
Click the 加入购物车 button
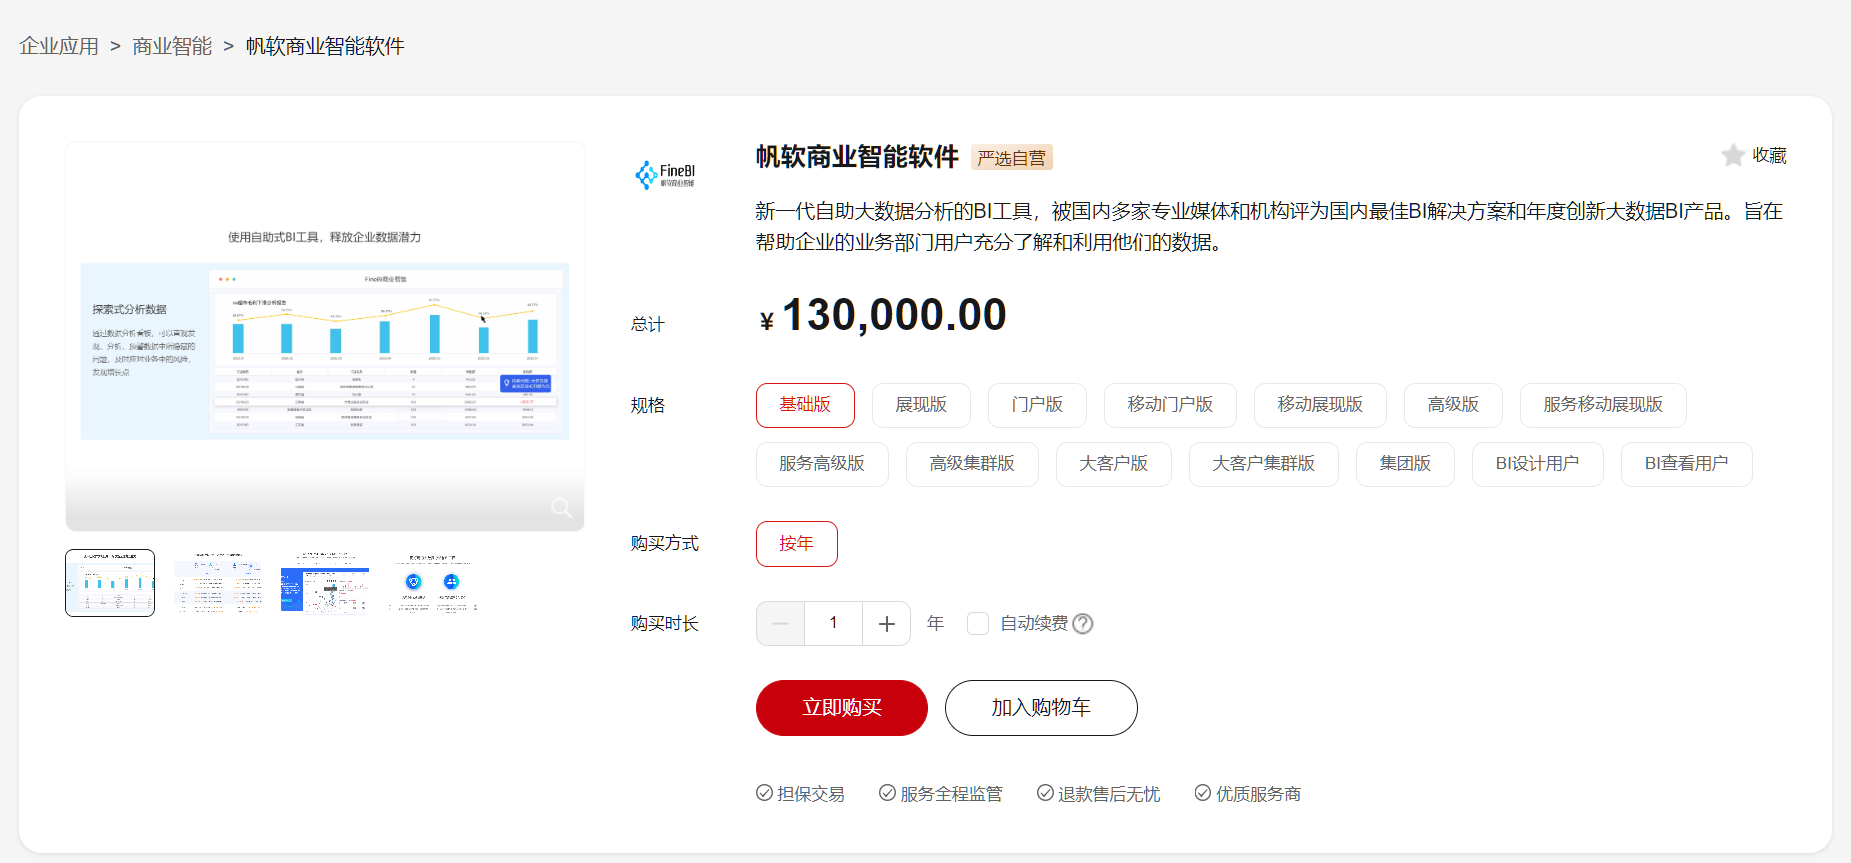pos(1041,708)
